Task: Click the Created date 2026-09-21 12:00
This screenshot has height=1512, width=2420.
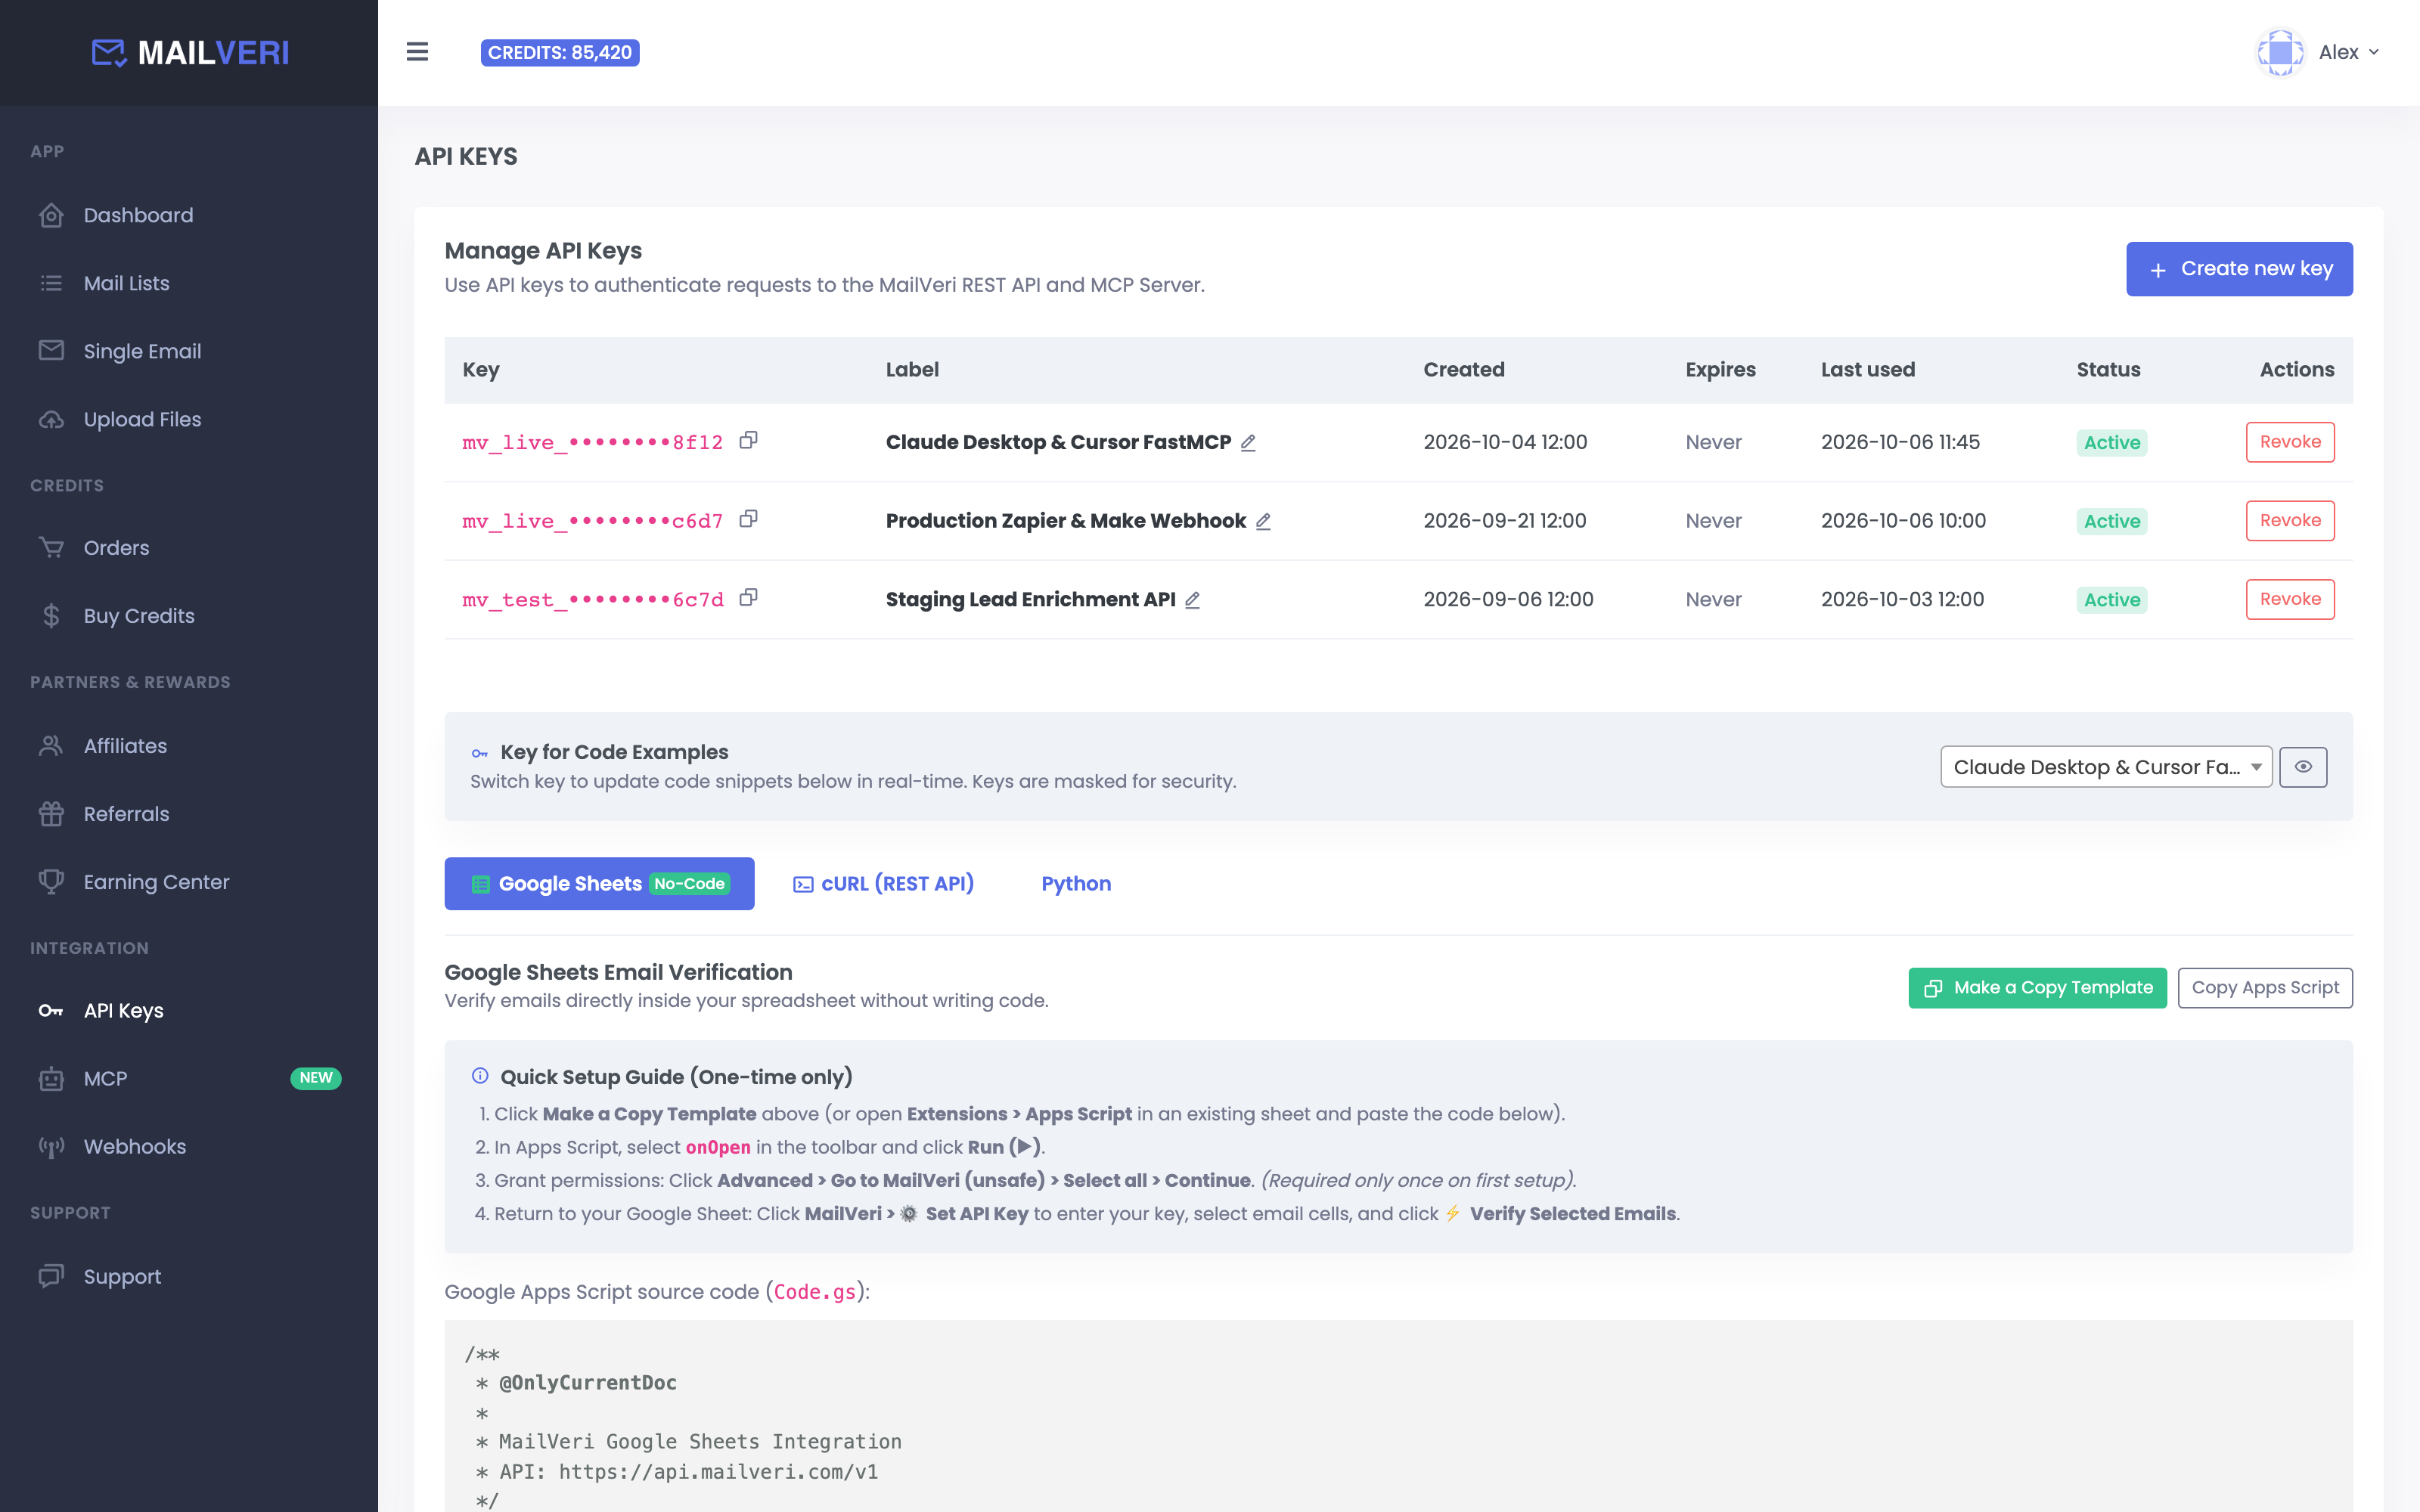Action: (1504, 521)
